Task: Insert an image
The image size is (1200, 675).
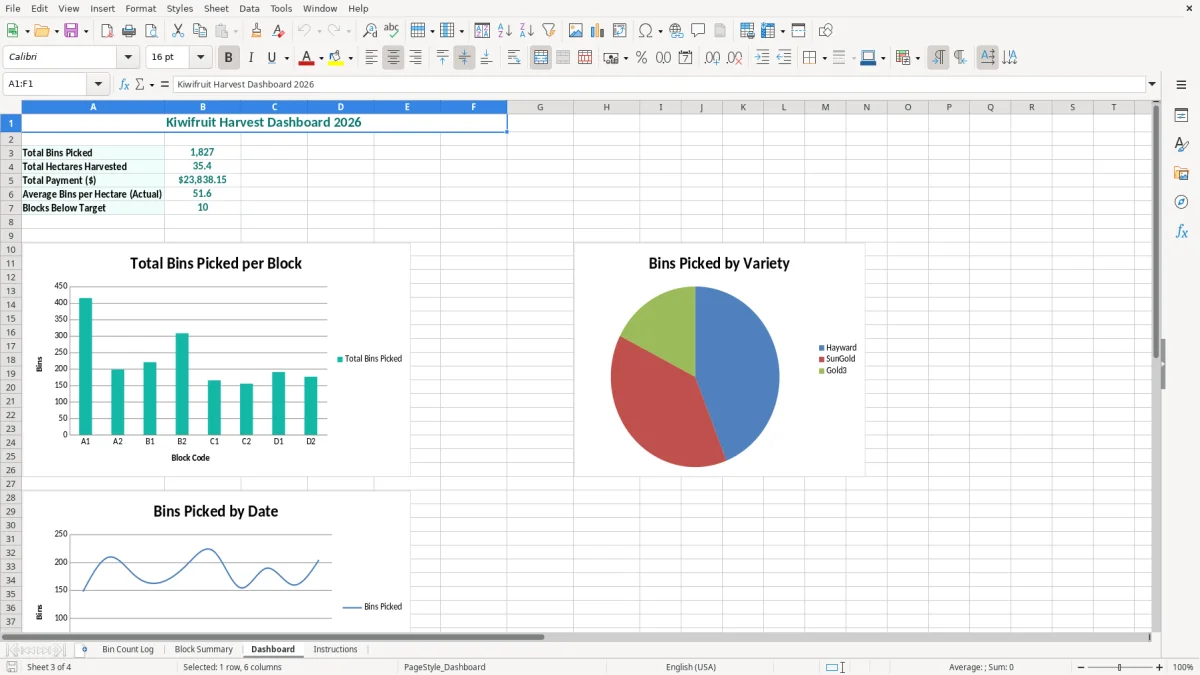Action: click(576, 31)
